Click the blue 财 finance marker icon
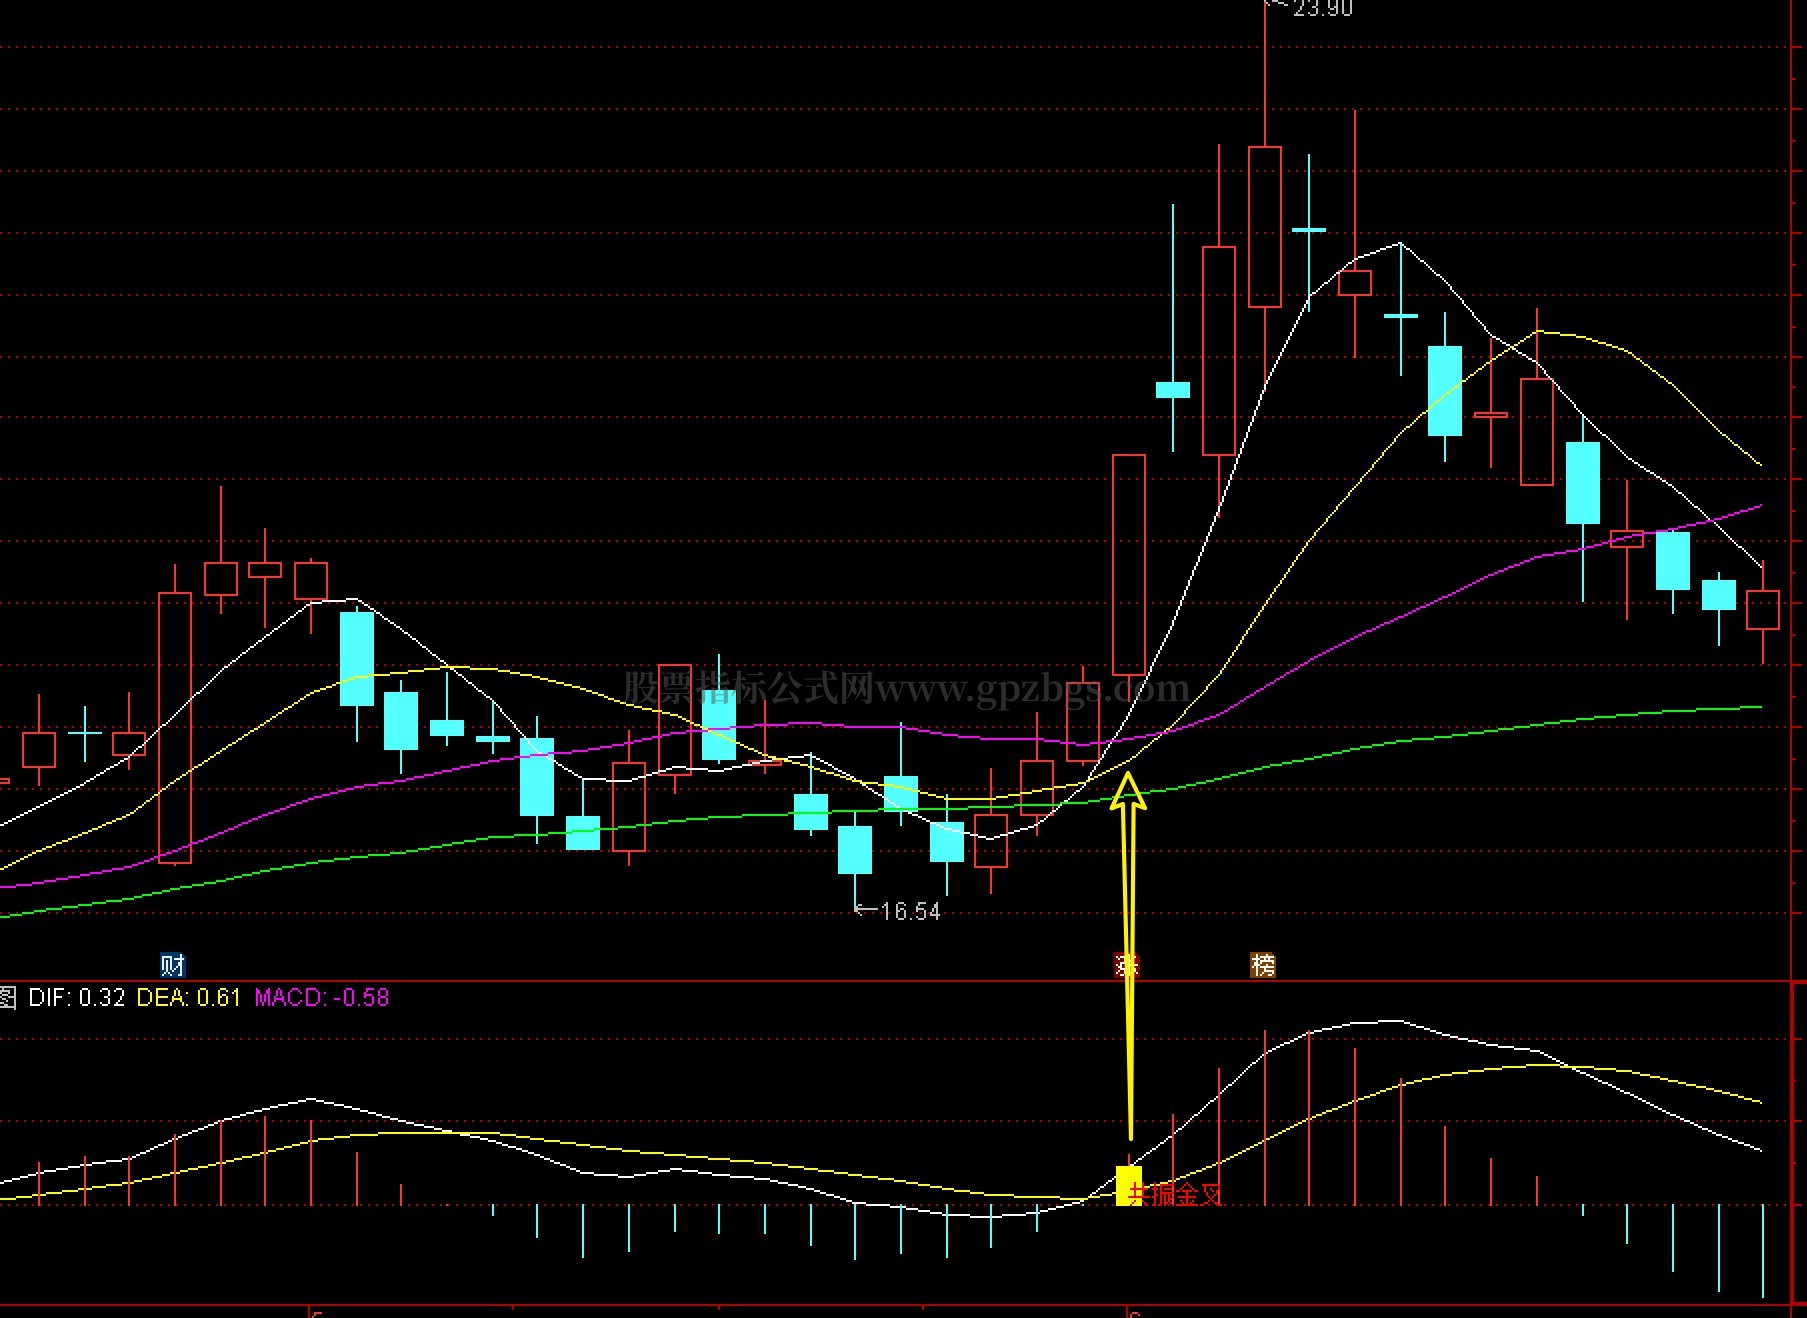This screenshot has height=1318, width=1807. [x=173, y=965]
